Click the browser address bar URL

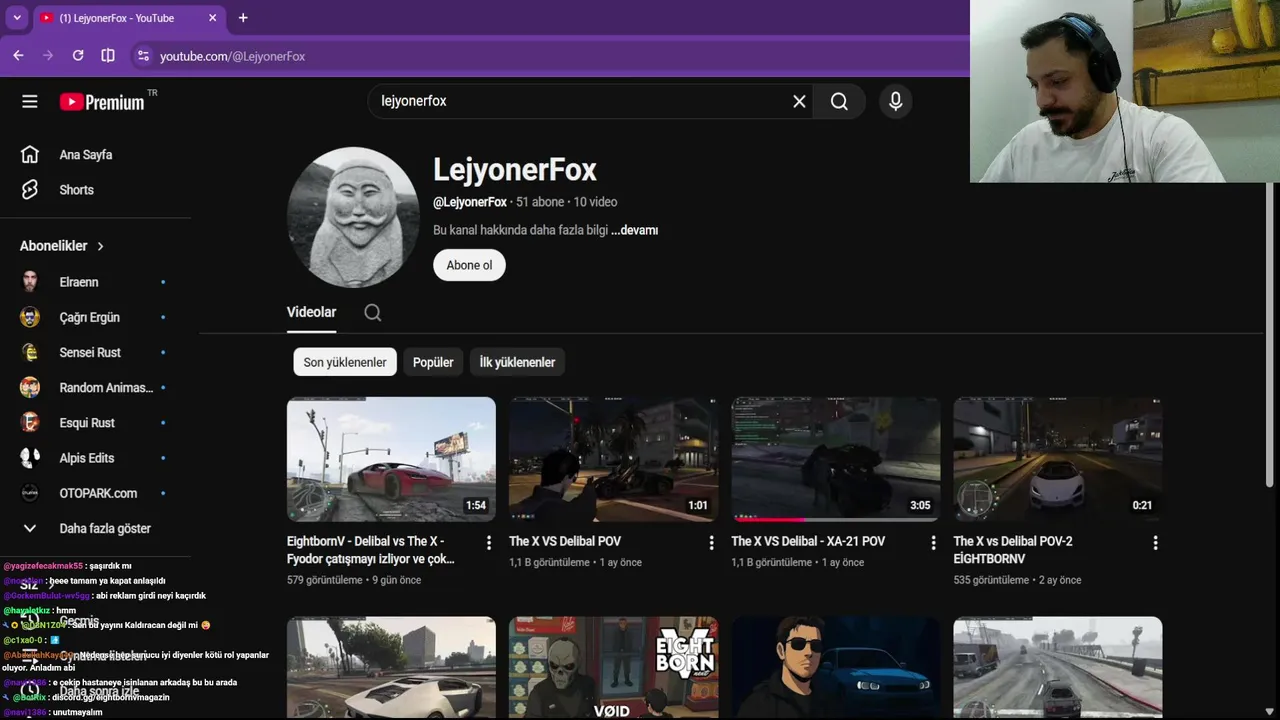point(232,56)
